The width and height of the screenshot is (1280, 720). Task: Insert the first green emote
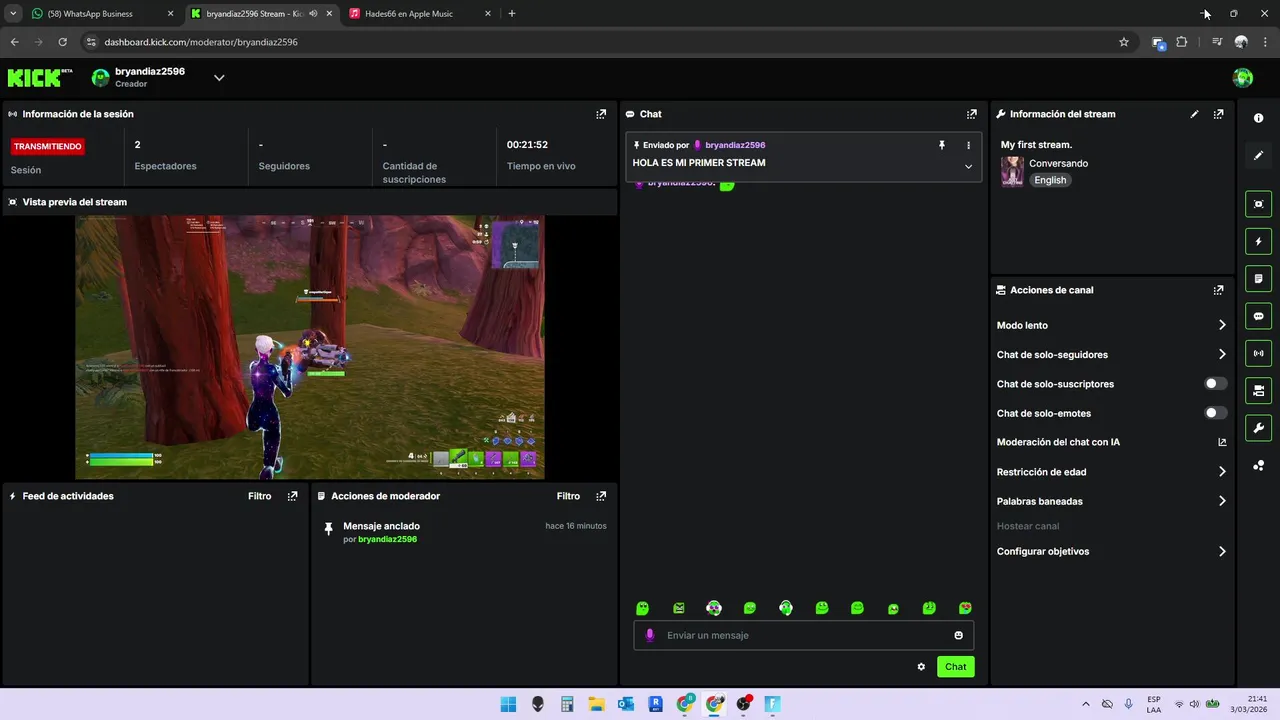(x=642, y=608)
